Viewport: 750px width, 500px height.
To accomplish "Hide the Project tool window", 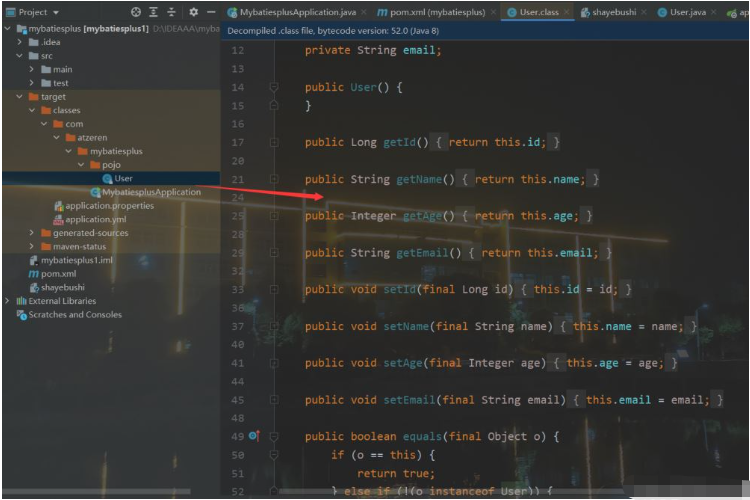I will 211,12.
